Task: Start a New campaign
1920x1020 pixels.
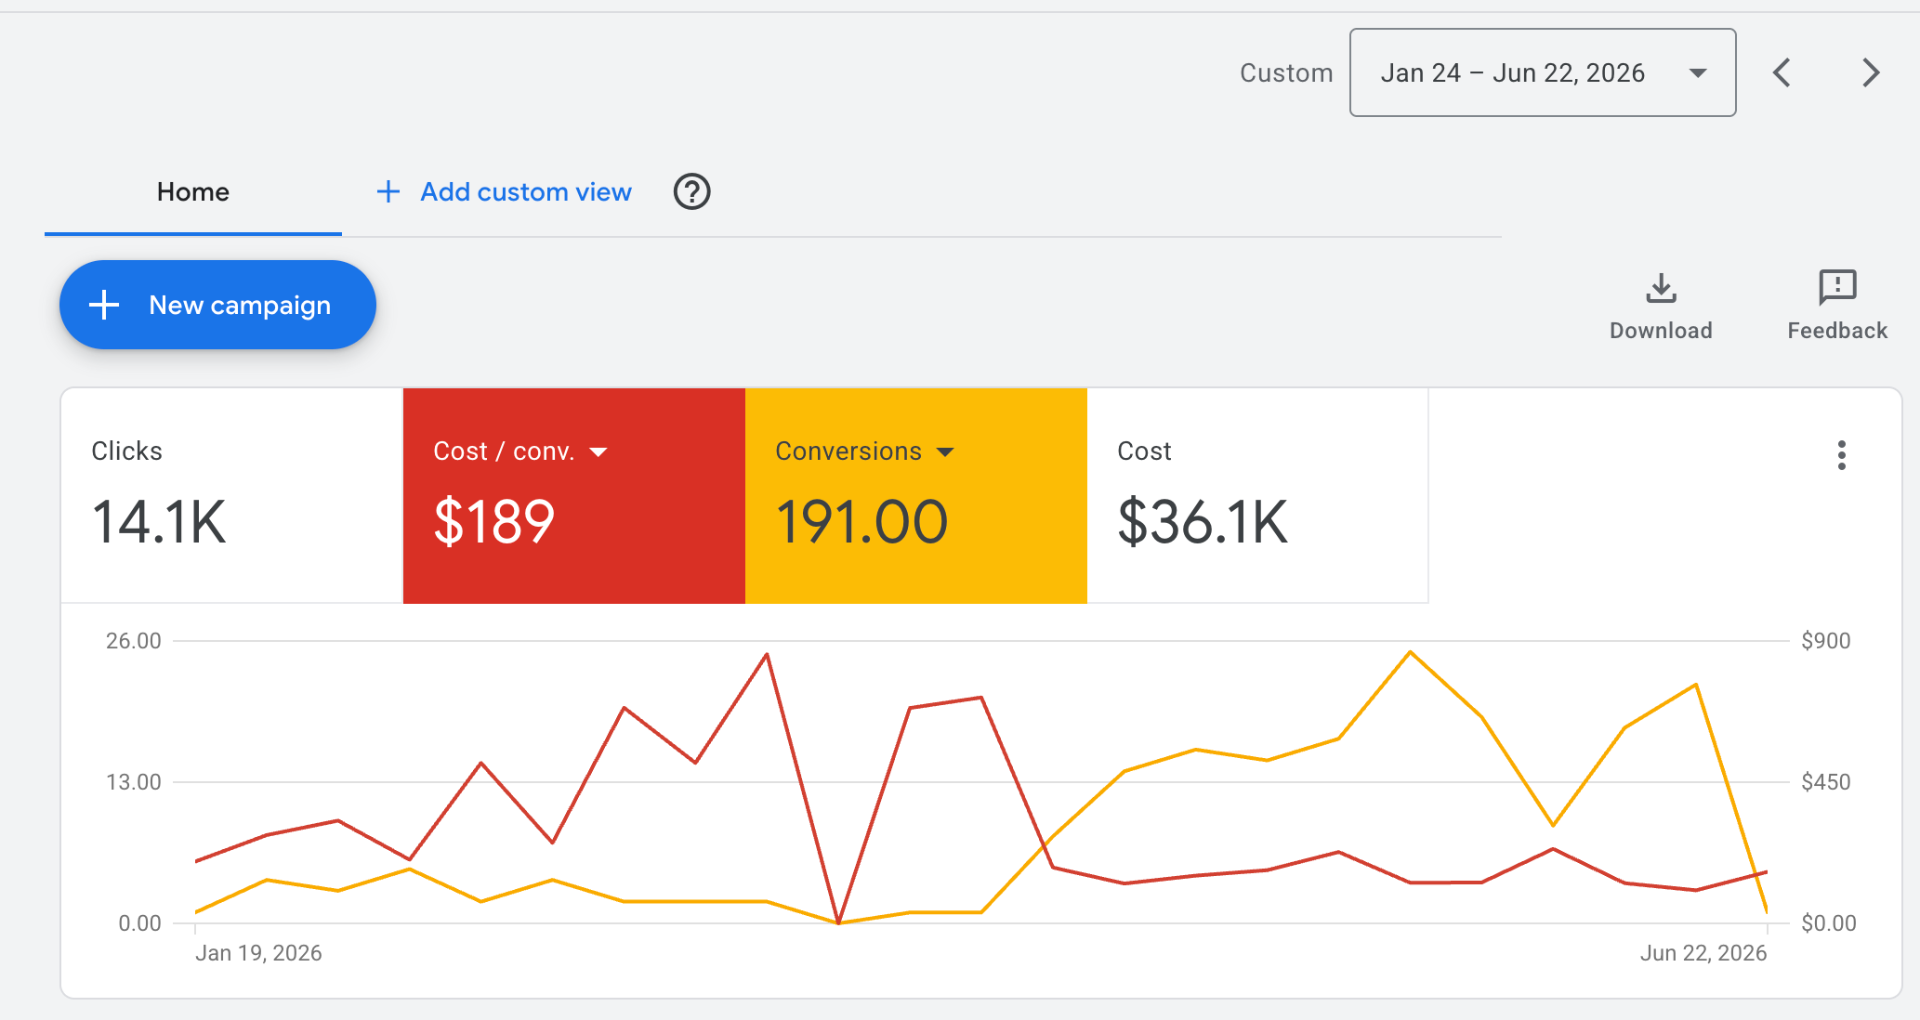Action: tap(218, 305)
